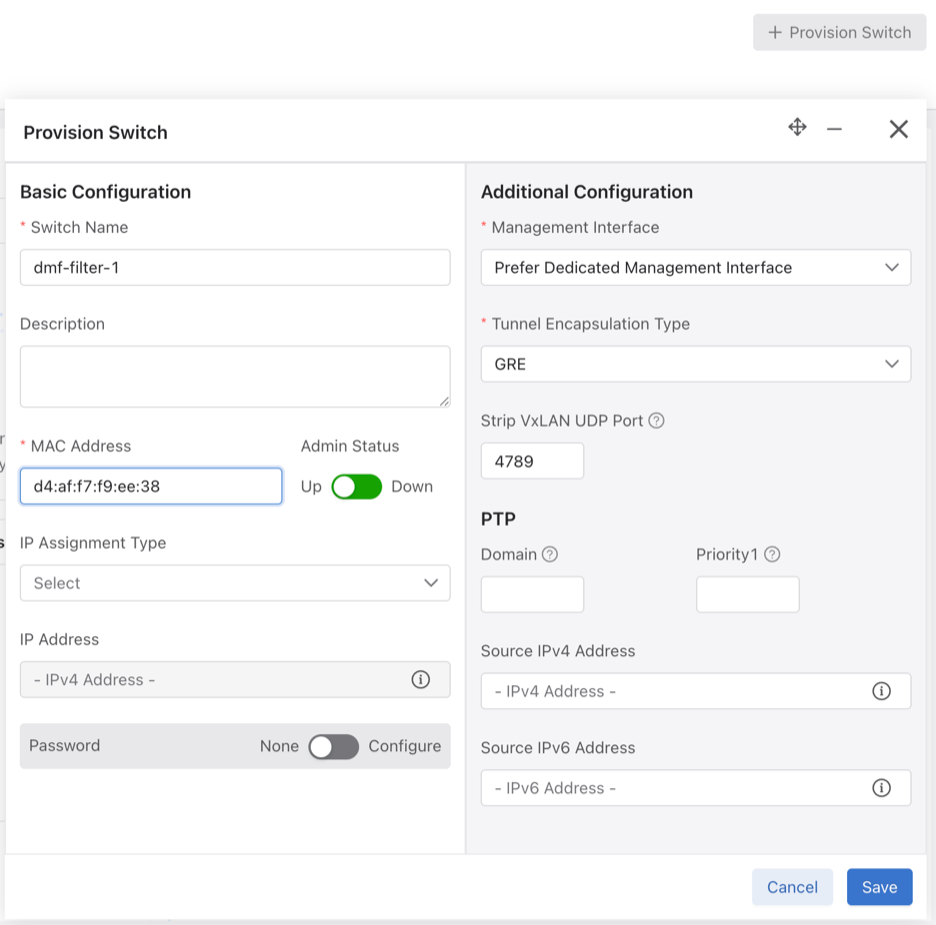
Task: Click the Priority1 help icon
Action: tap(774, 554)
